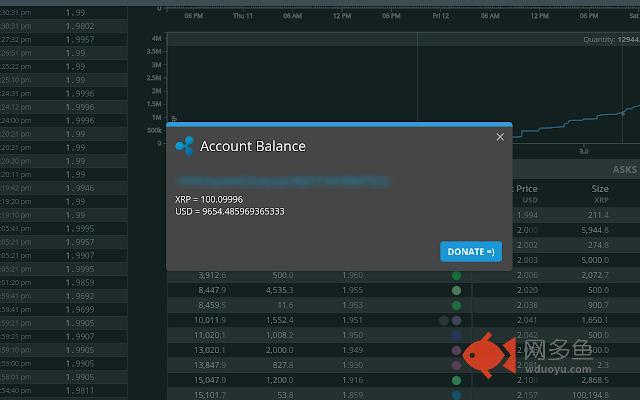Click bid total 10,011.9
The width and height of the screenshot is (640, 400).
point(210,320)
